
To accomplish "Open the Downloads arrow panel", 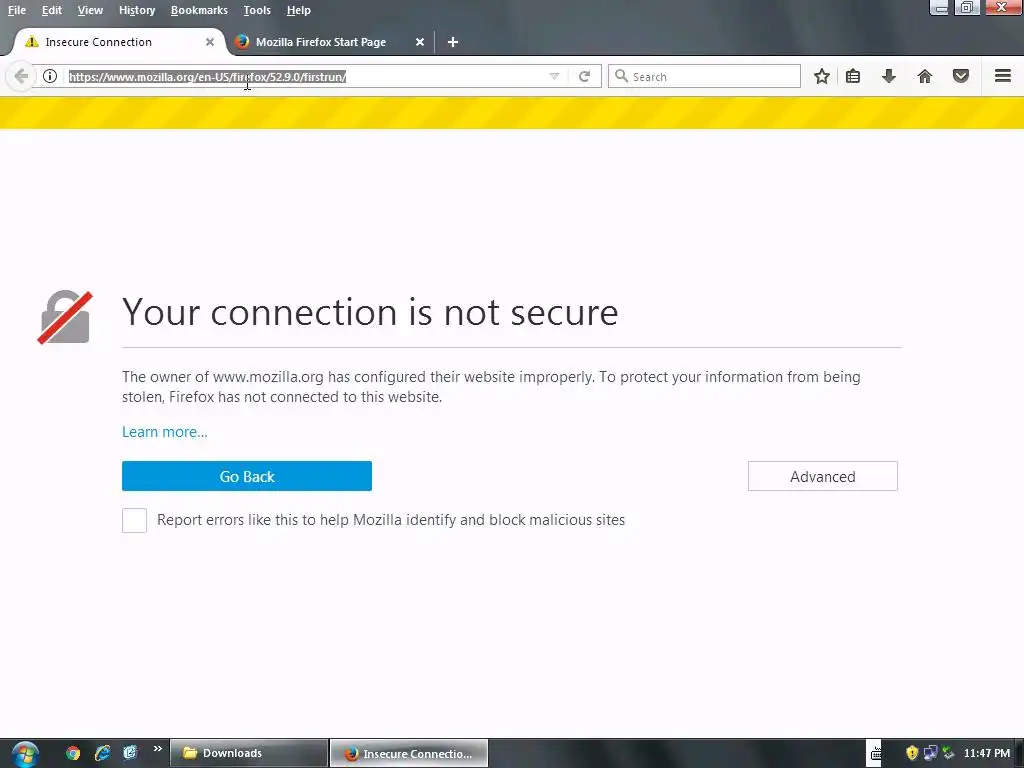I will click(x=888, y=76).
